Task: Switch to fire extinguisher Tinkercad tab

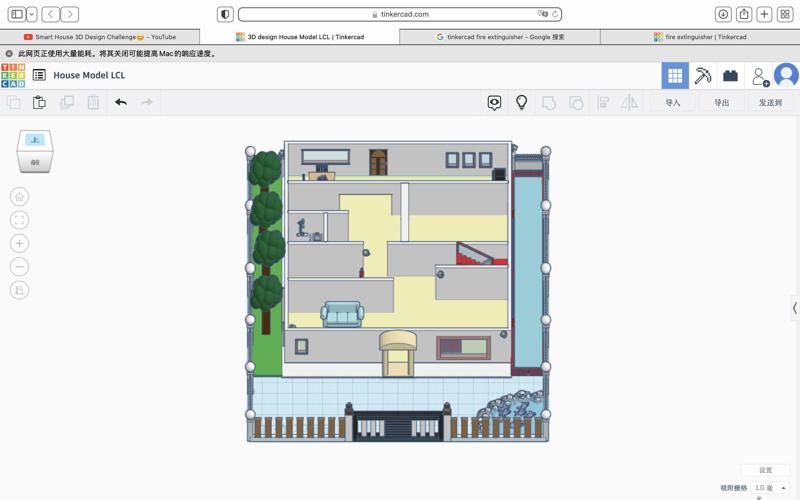Action: pos(700,37)
